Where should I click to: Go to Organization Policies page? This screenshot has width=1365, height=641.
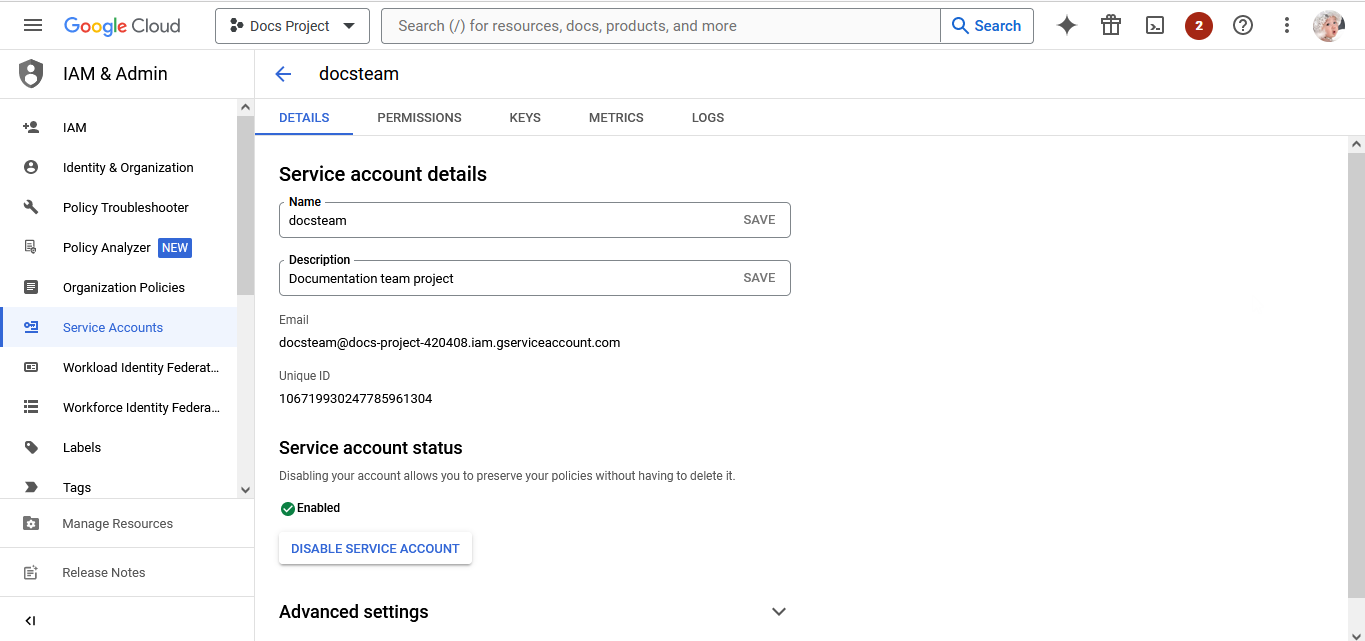pyautogui.click(x=118, y=287)
